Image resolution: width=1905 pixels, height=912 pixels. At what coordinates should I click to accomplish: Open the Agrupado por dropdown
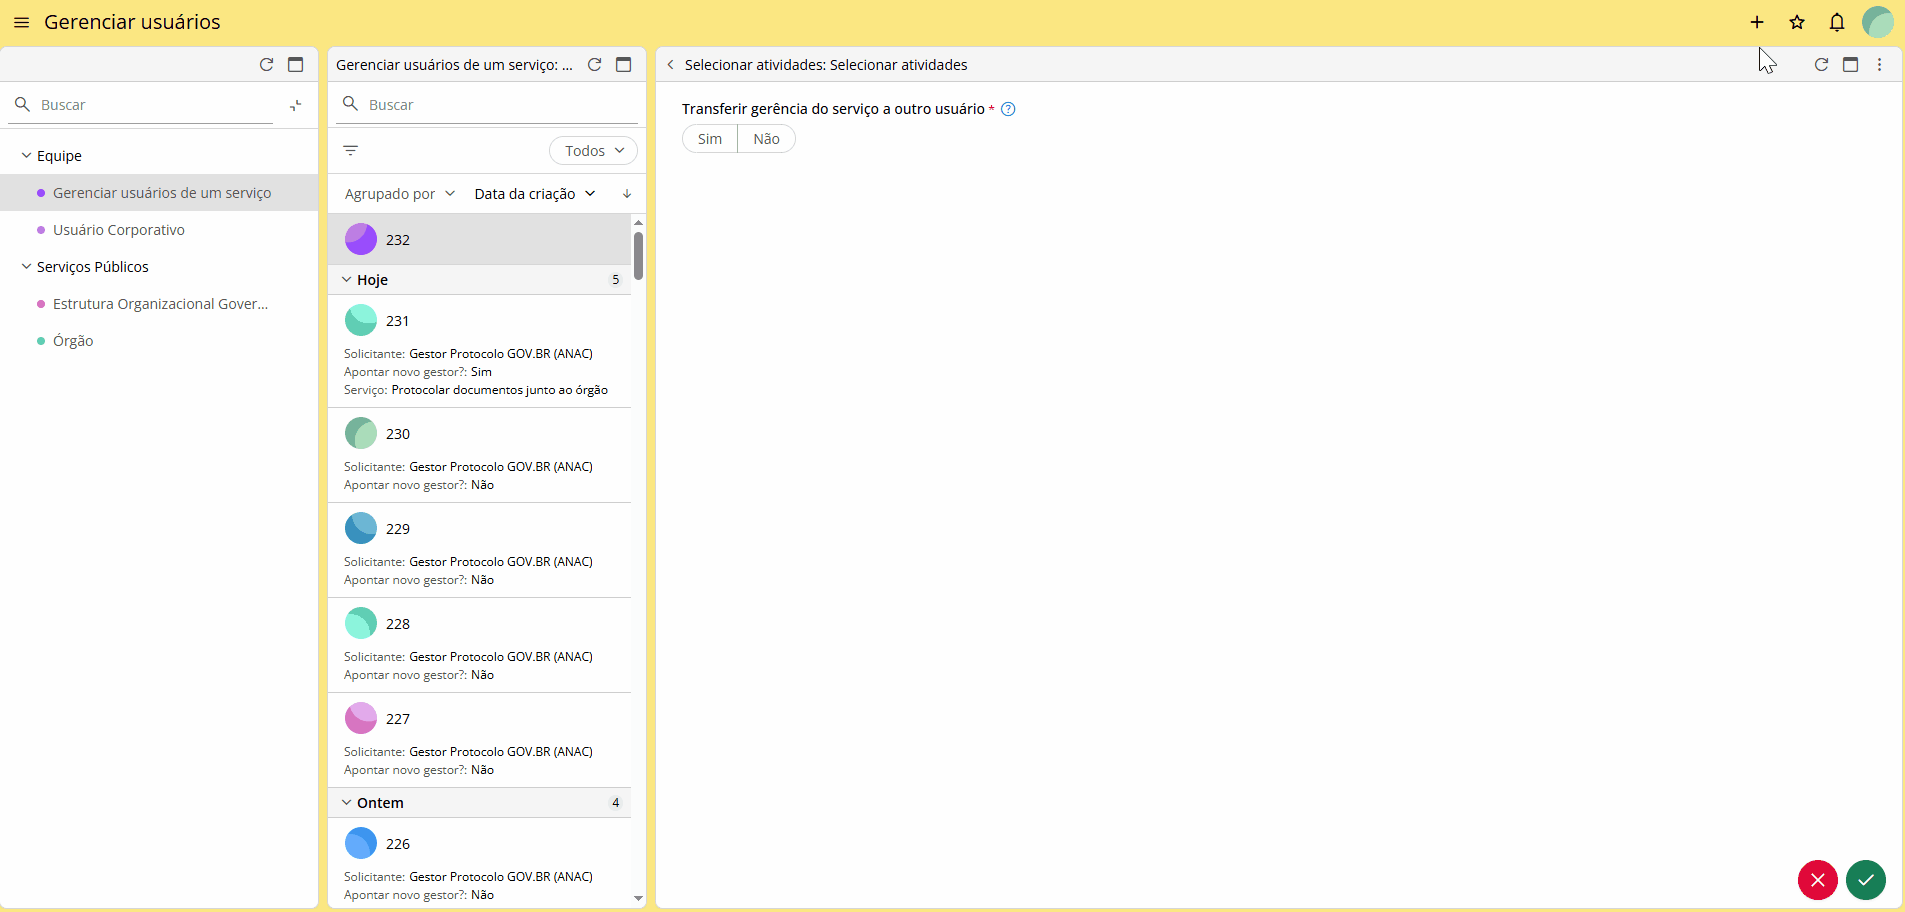point(399,194)
